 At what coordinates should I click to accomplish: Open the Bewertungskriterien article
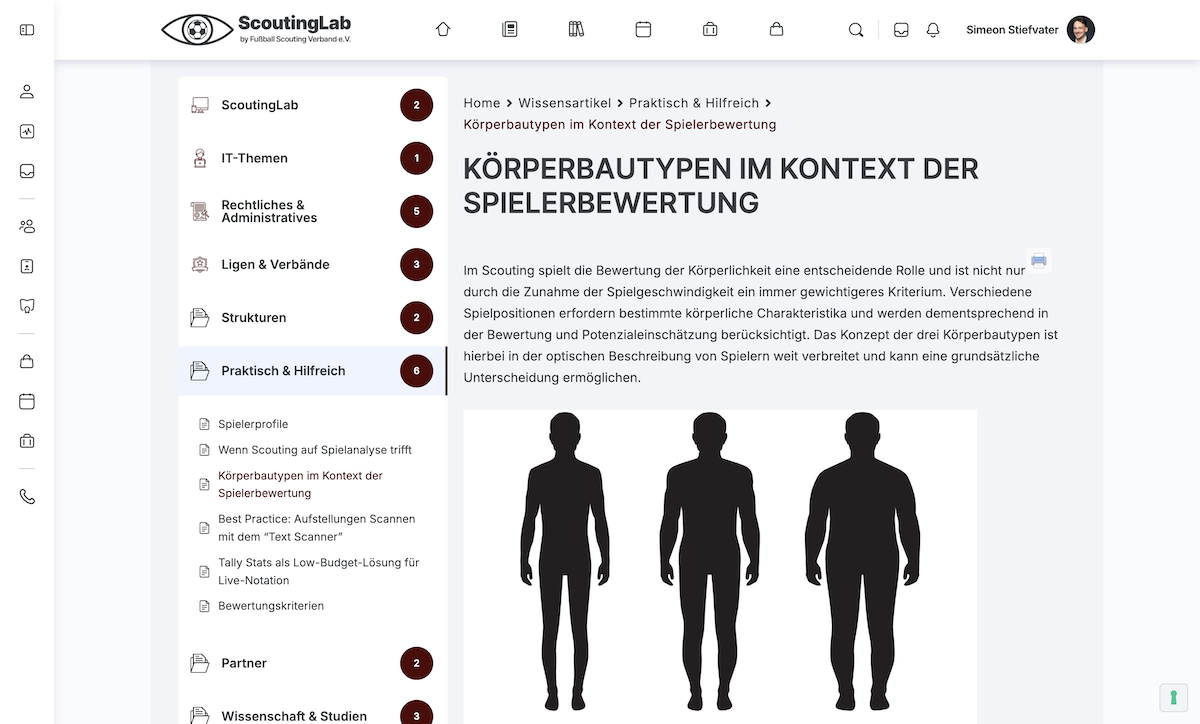[270, 606]
